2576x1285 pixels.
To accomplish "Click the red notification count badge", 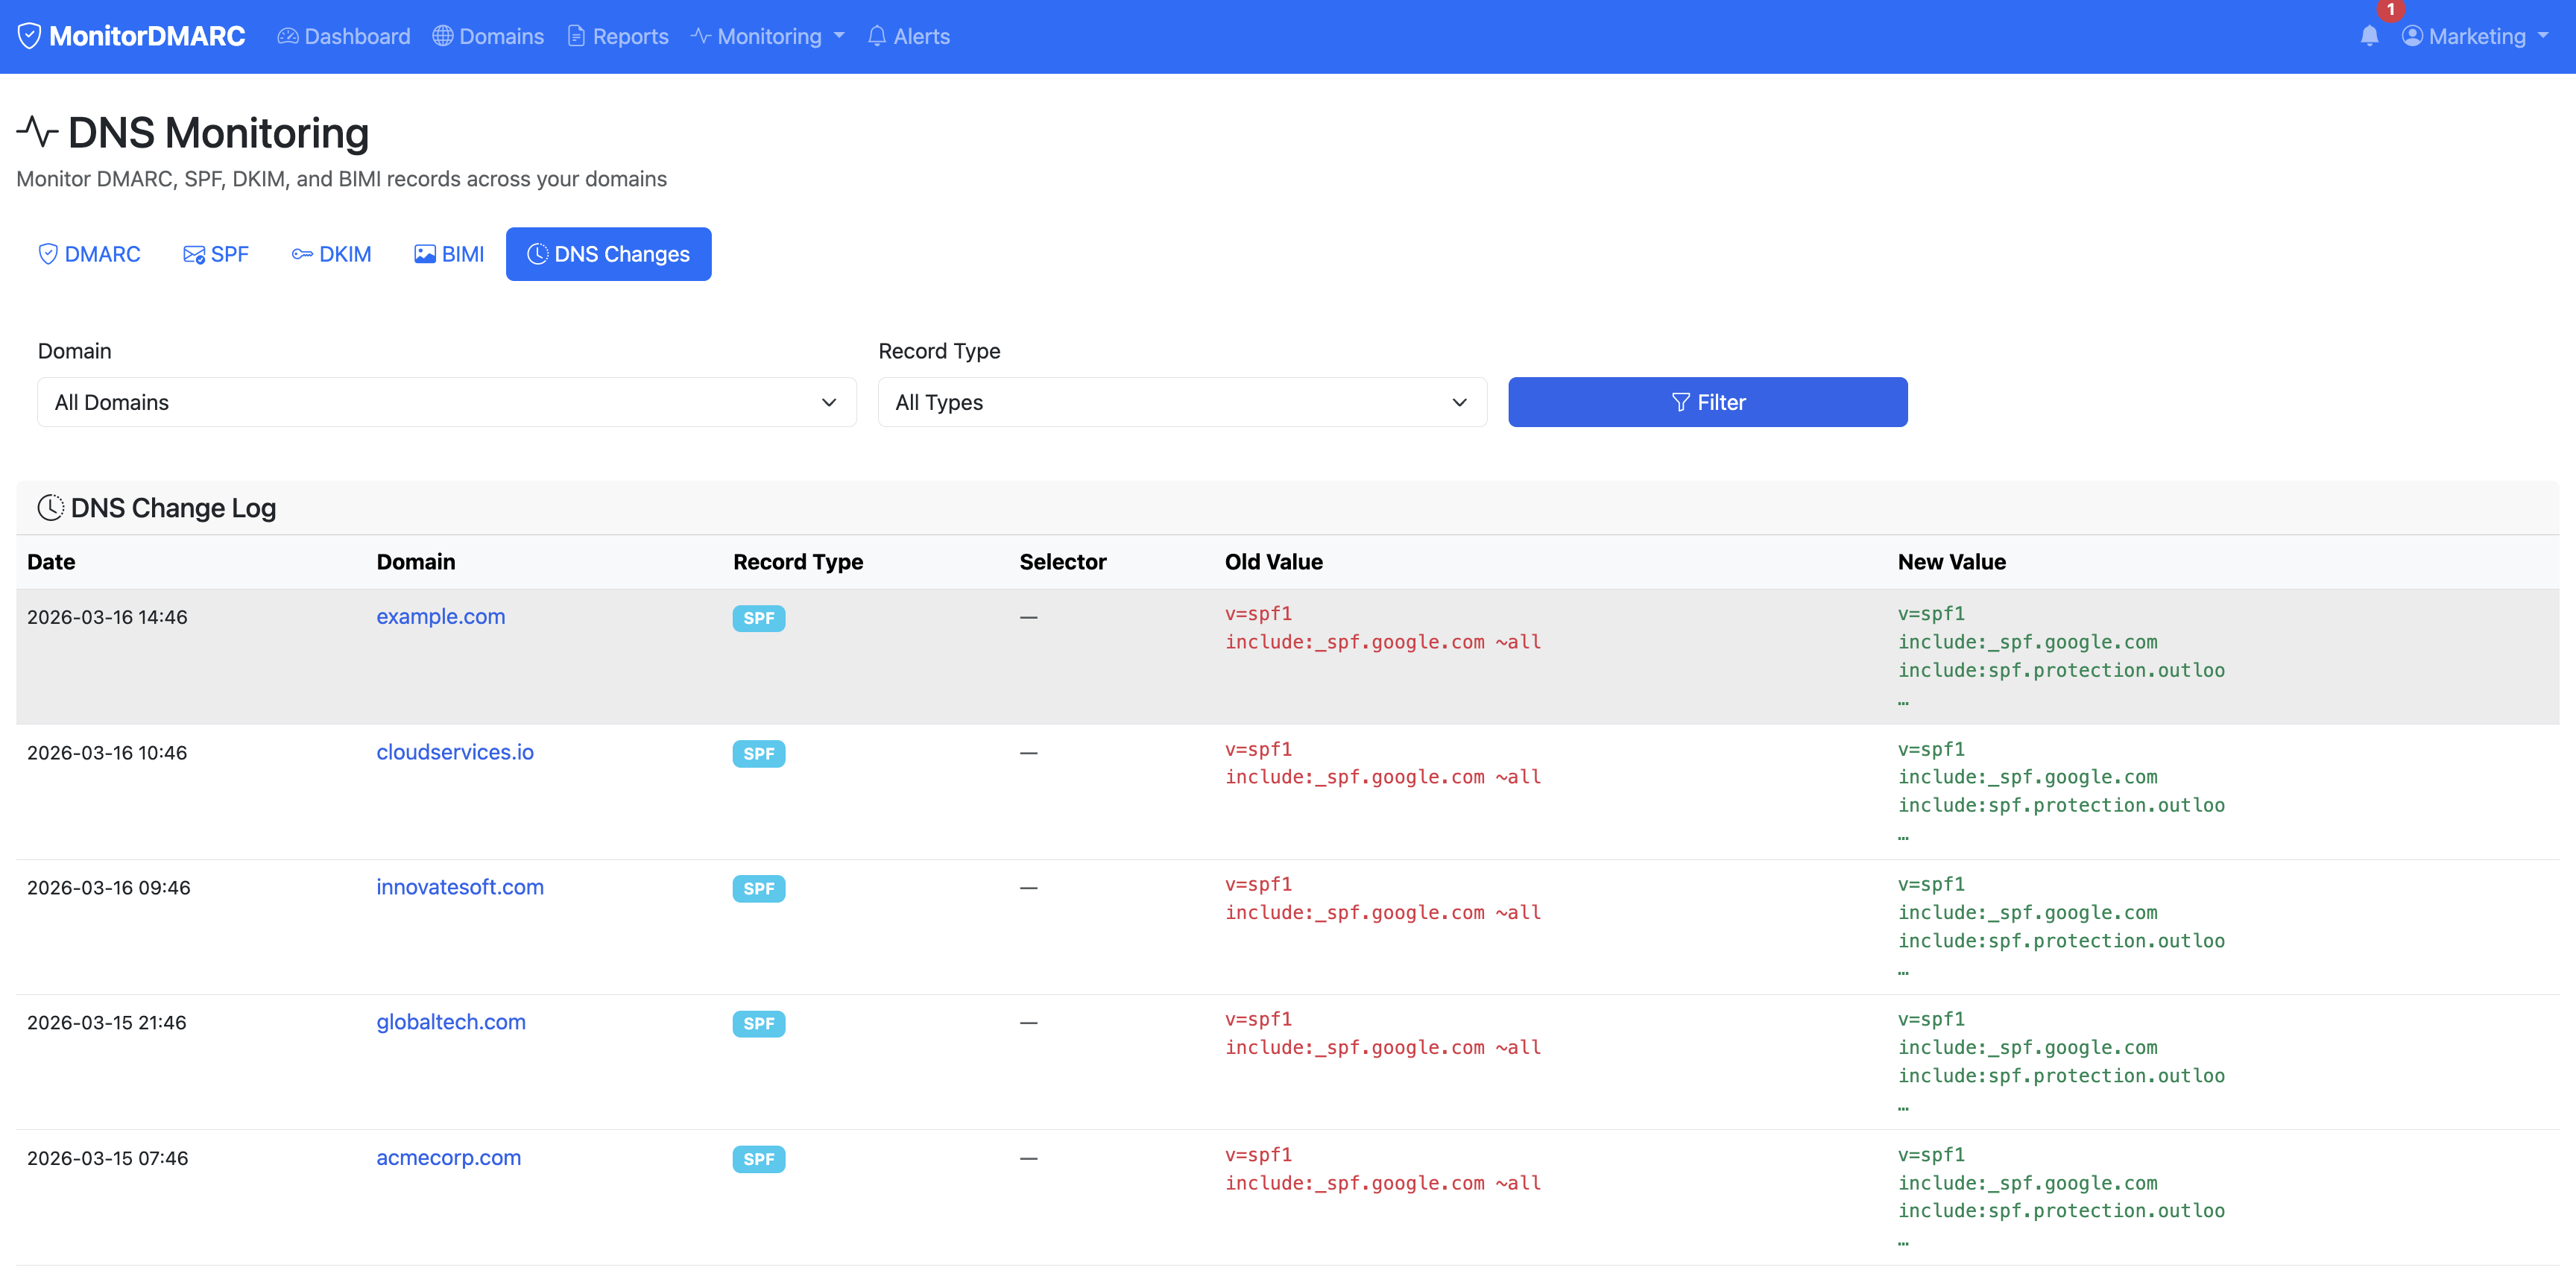I will click(2391, 10).
